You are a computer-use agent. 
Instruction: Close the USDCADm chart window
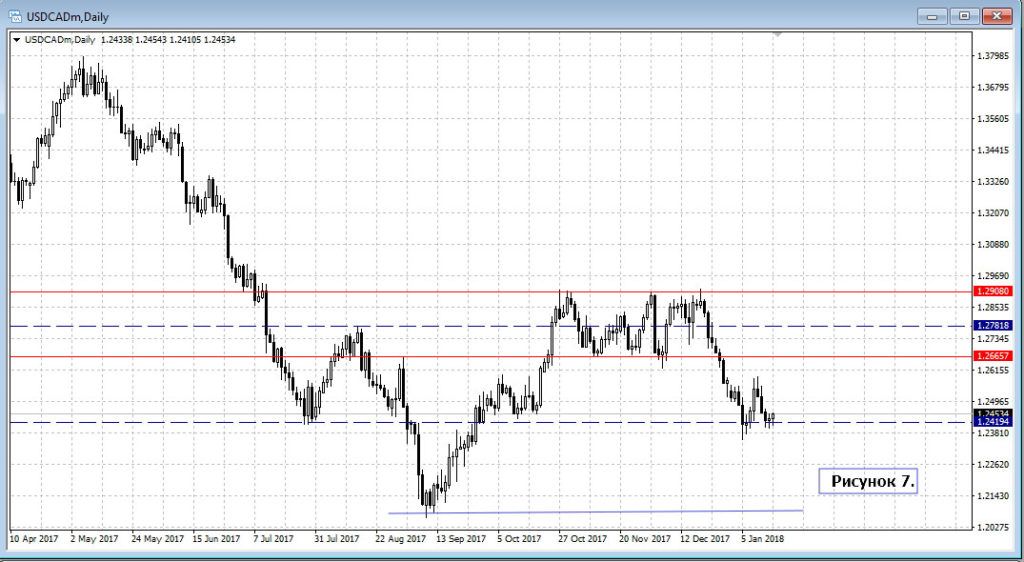coord(998,15)
